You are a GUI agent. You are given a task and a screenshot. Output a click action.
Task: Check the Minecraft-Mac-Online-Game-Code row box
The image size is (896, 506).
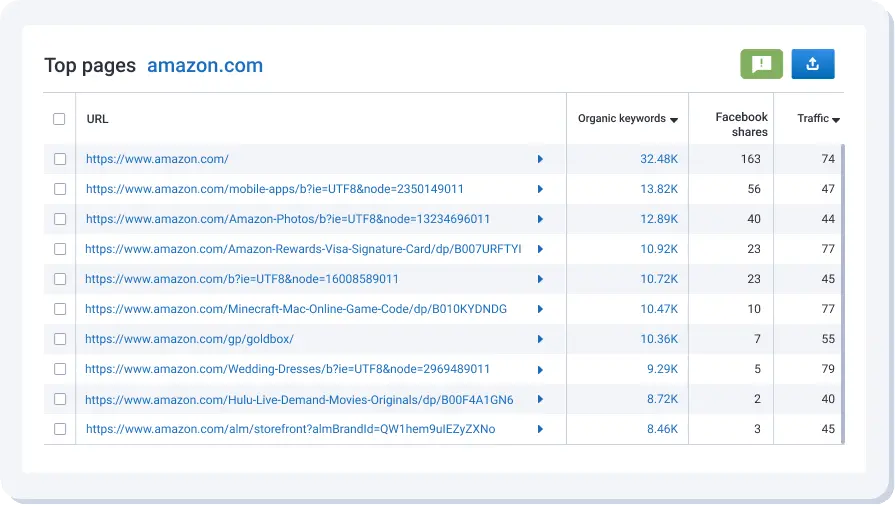coord(60,309)
